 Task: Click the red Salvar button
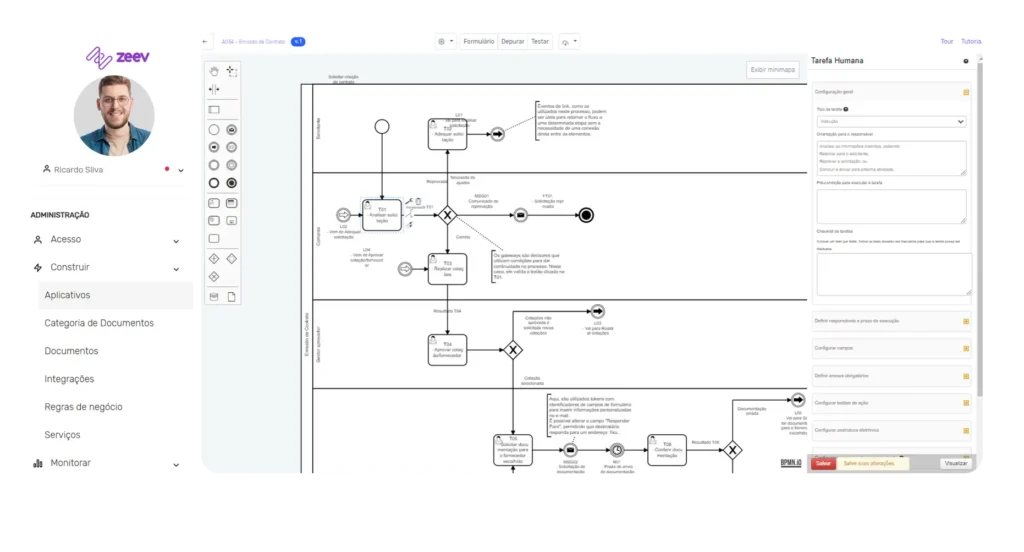coord(823,464)
